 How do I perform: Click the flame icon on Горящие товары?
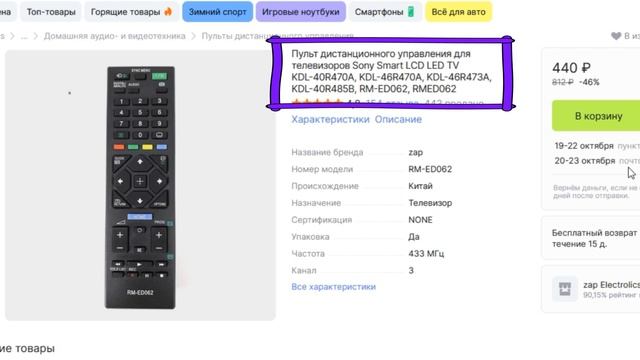pyautogui.click(x=168, y=11)
